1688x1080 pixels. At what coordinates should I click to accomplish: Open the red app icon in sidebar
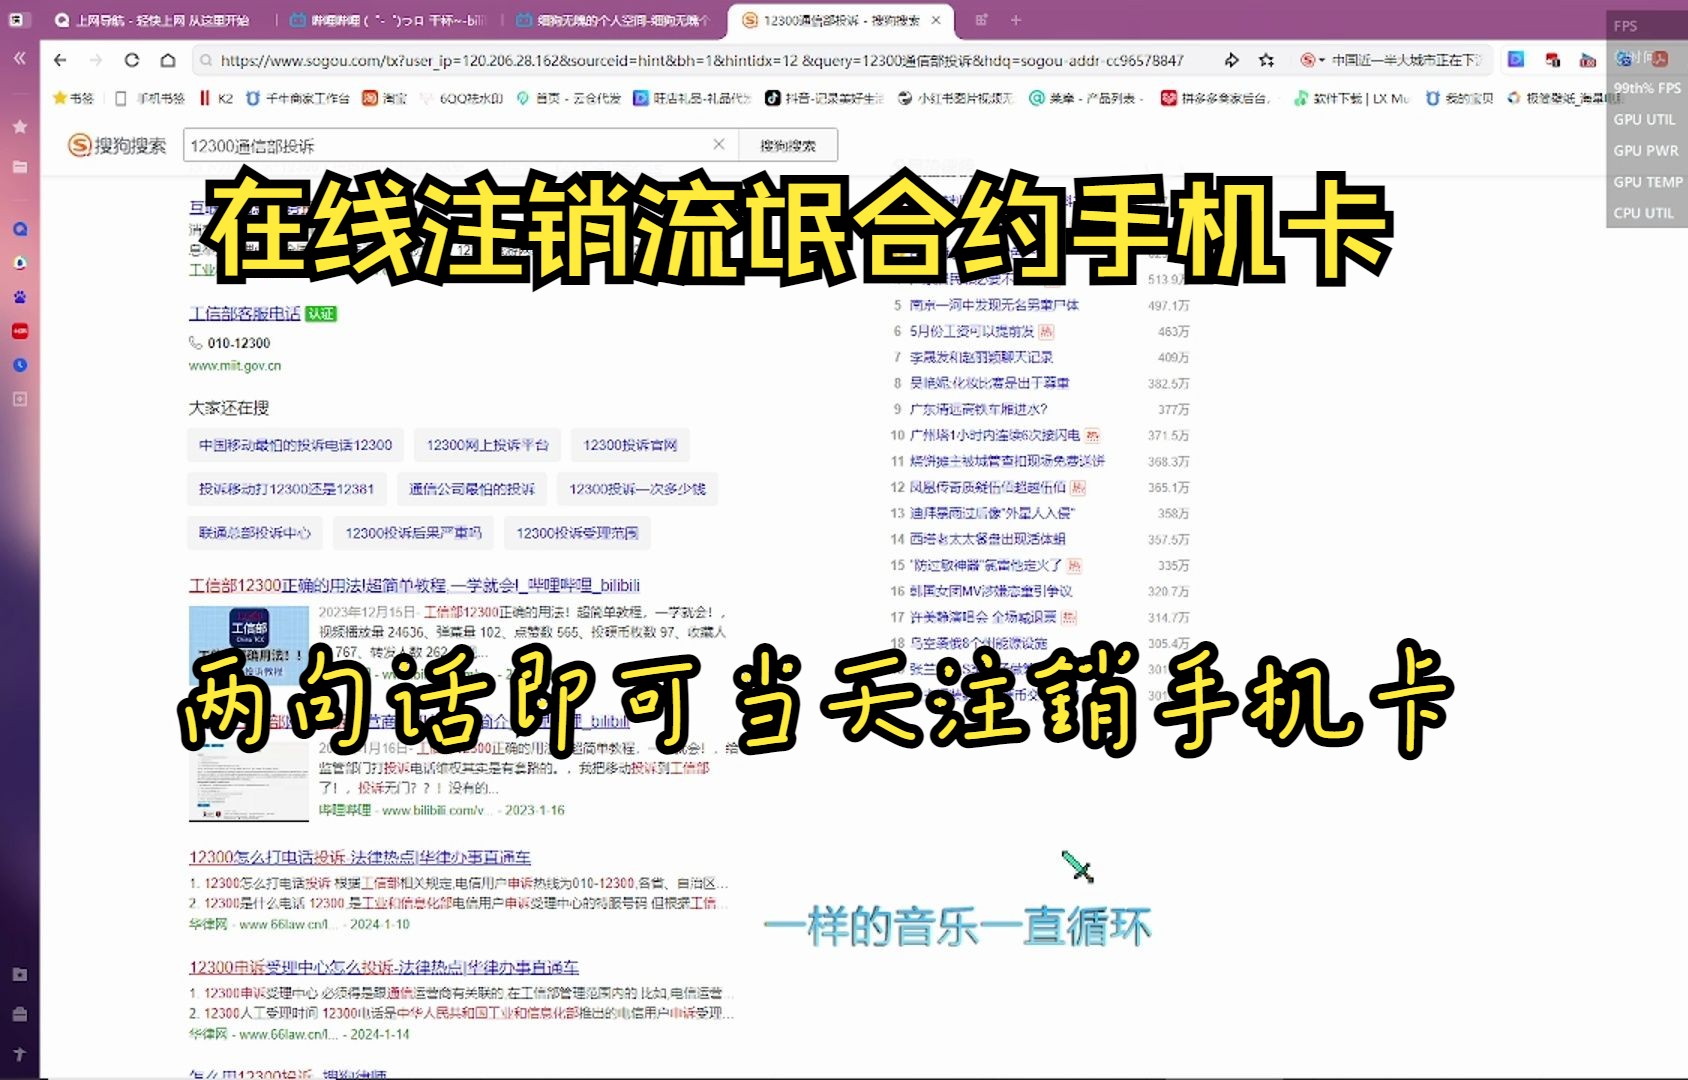coord(19,331)
